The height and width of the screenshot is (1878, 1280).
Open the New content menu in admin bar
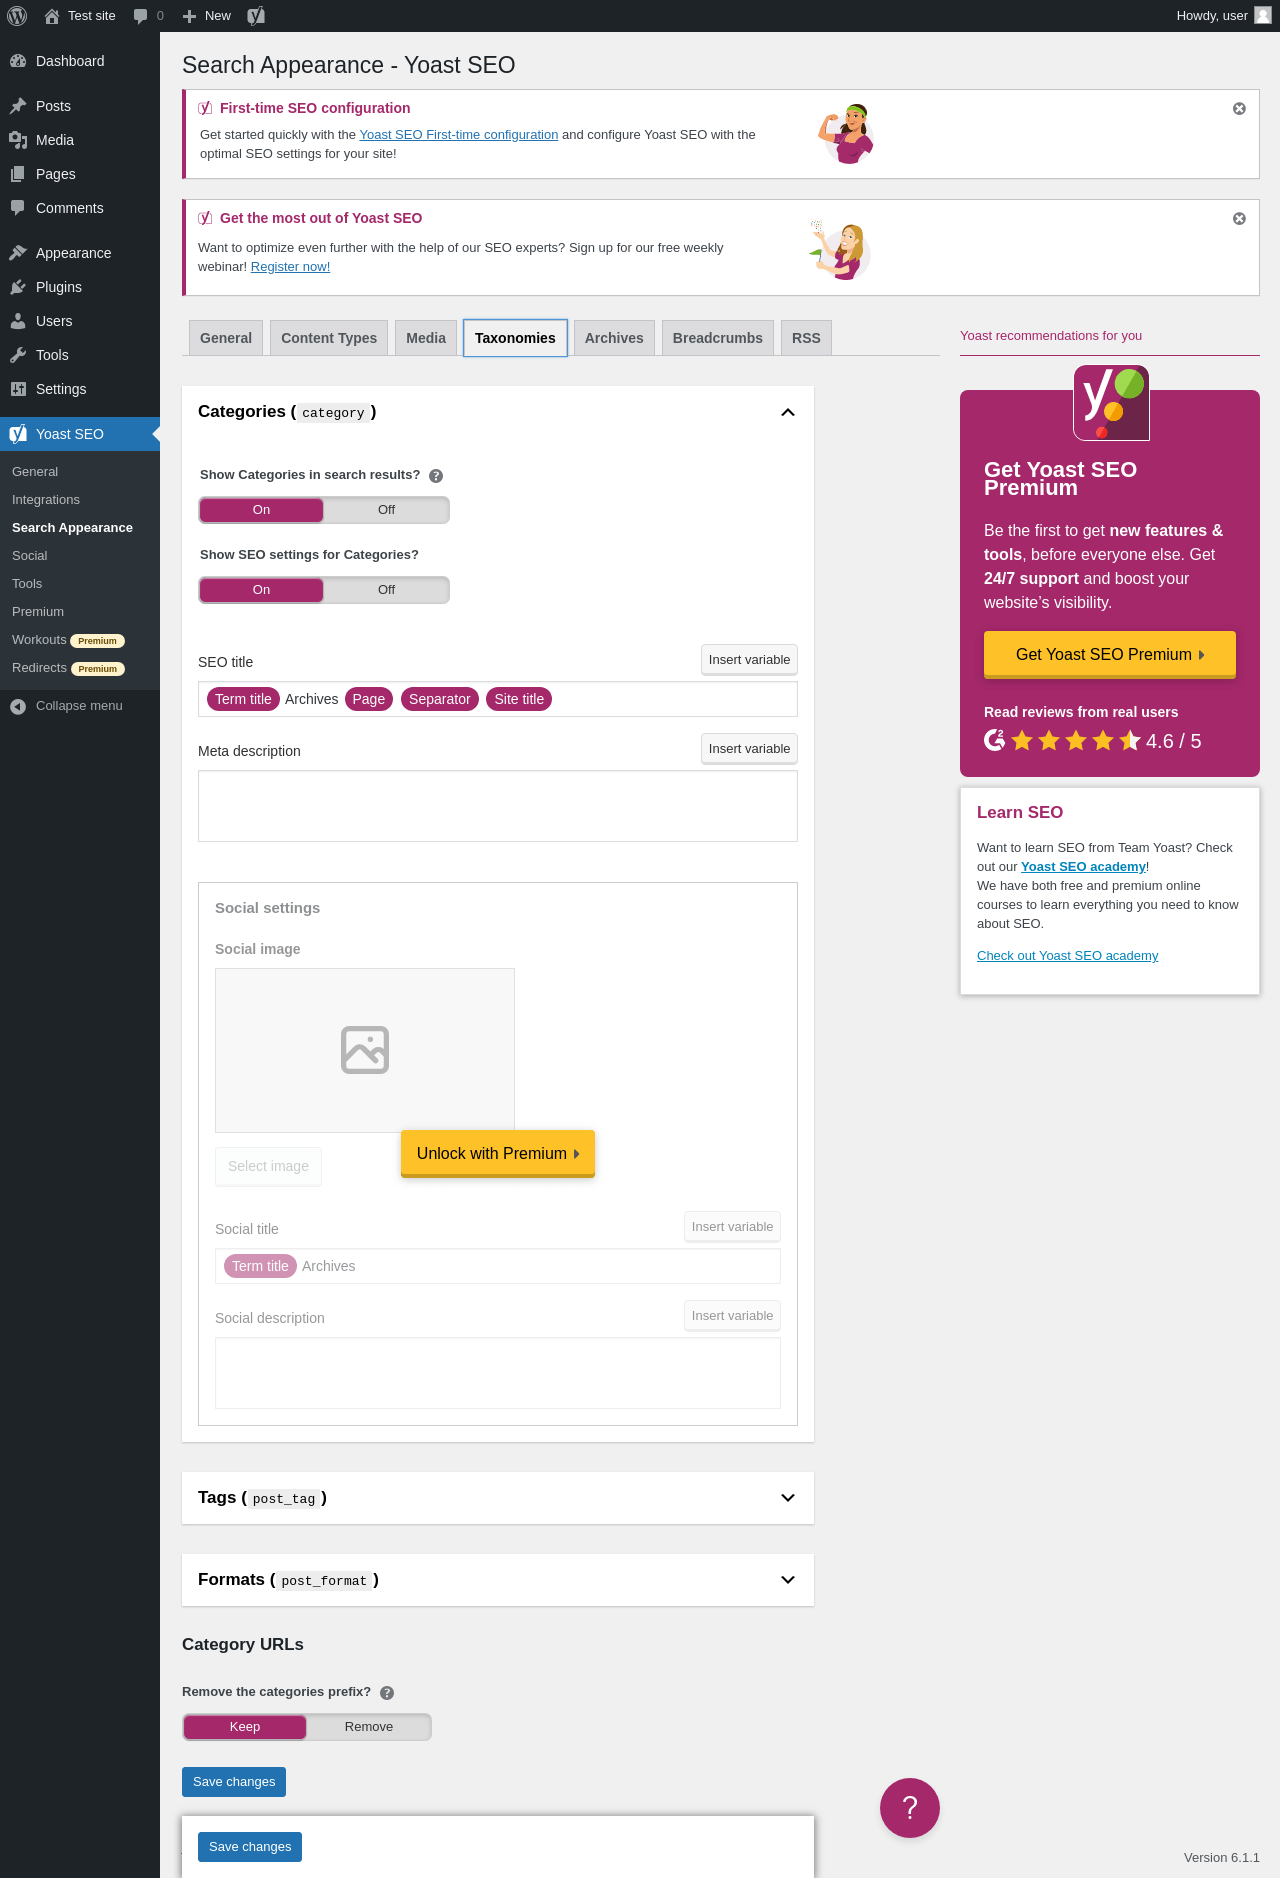(x=207, y=16)
